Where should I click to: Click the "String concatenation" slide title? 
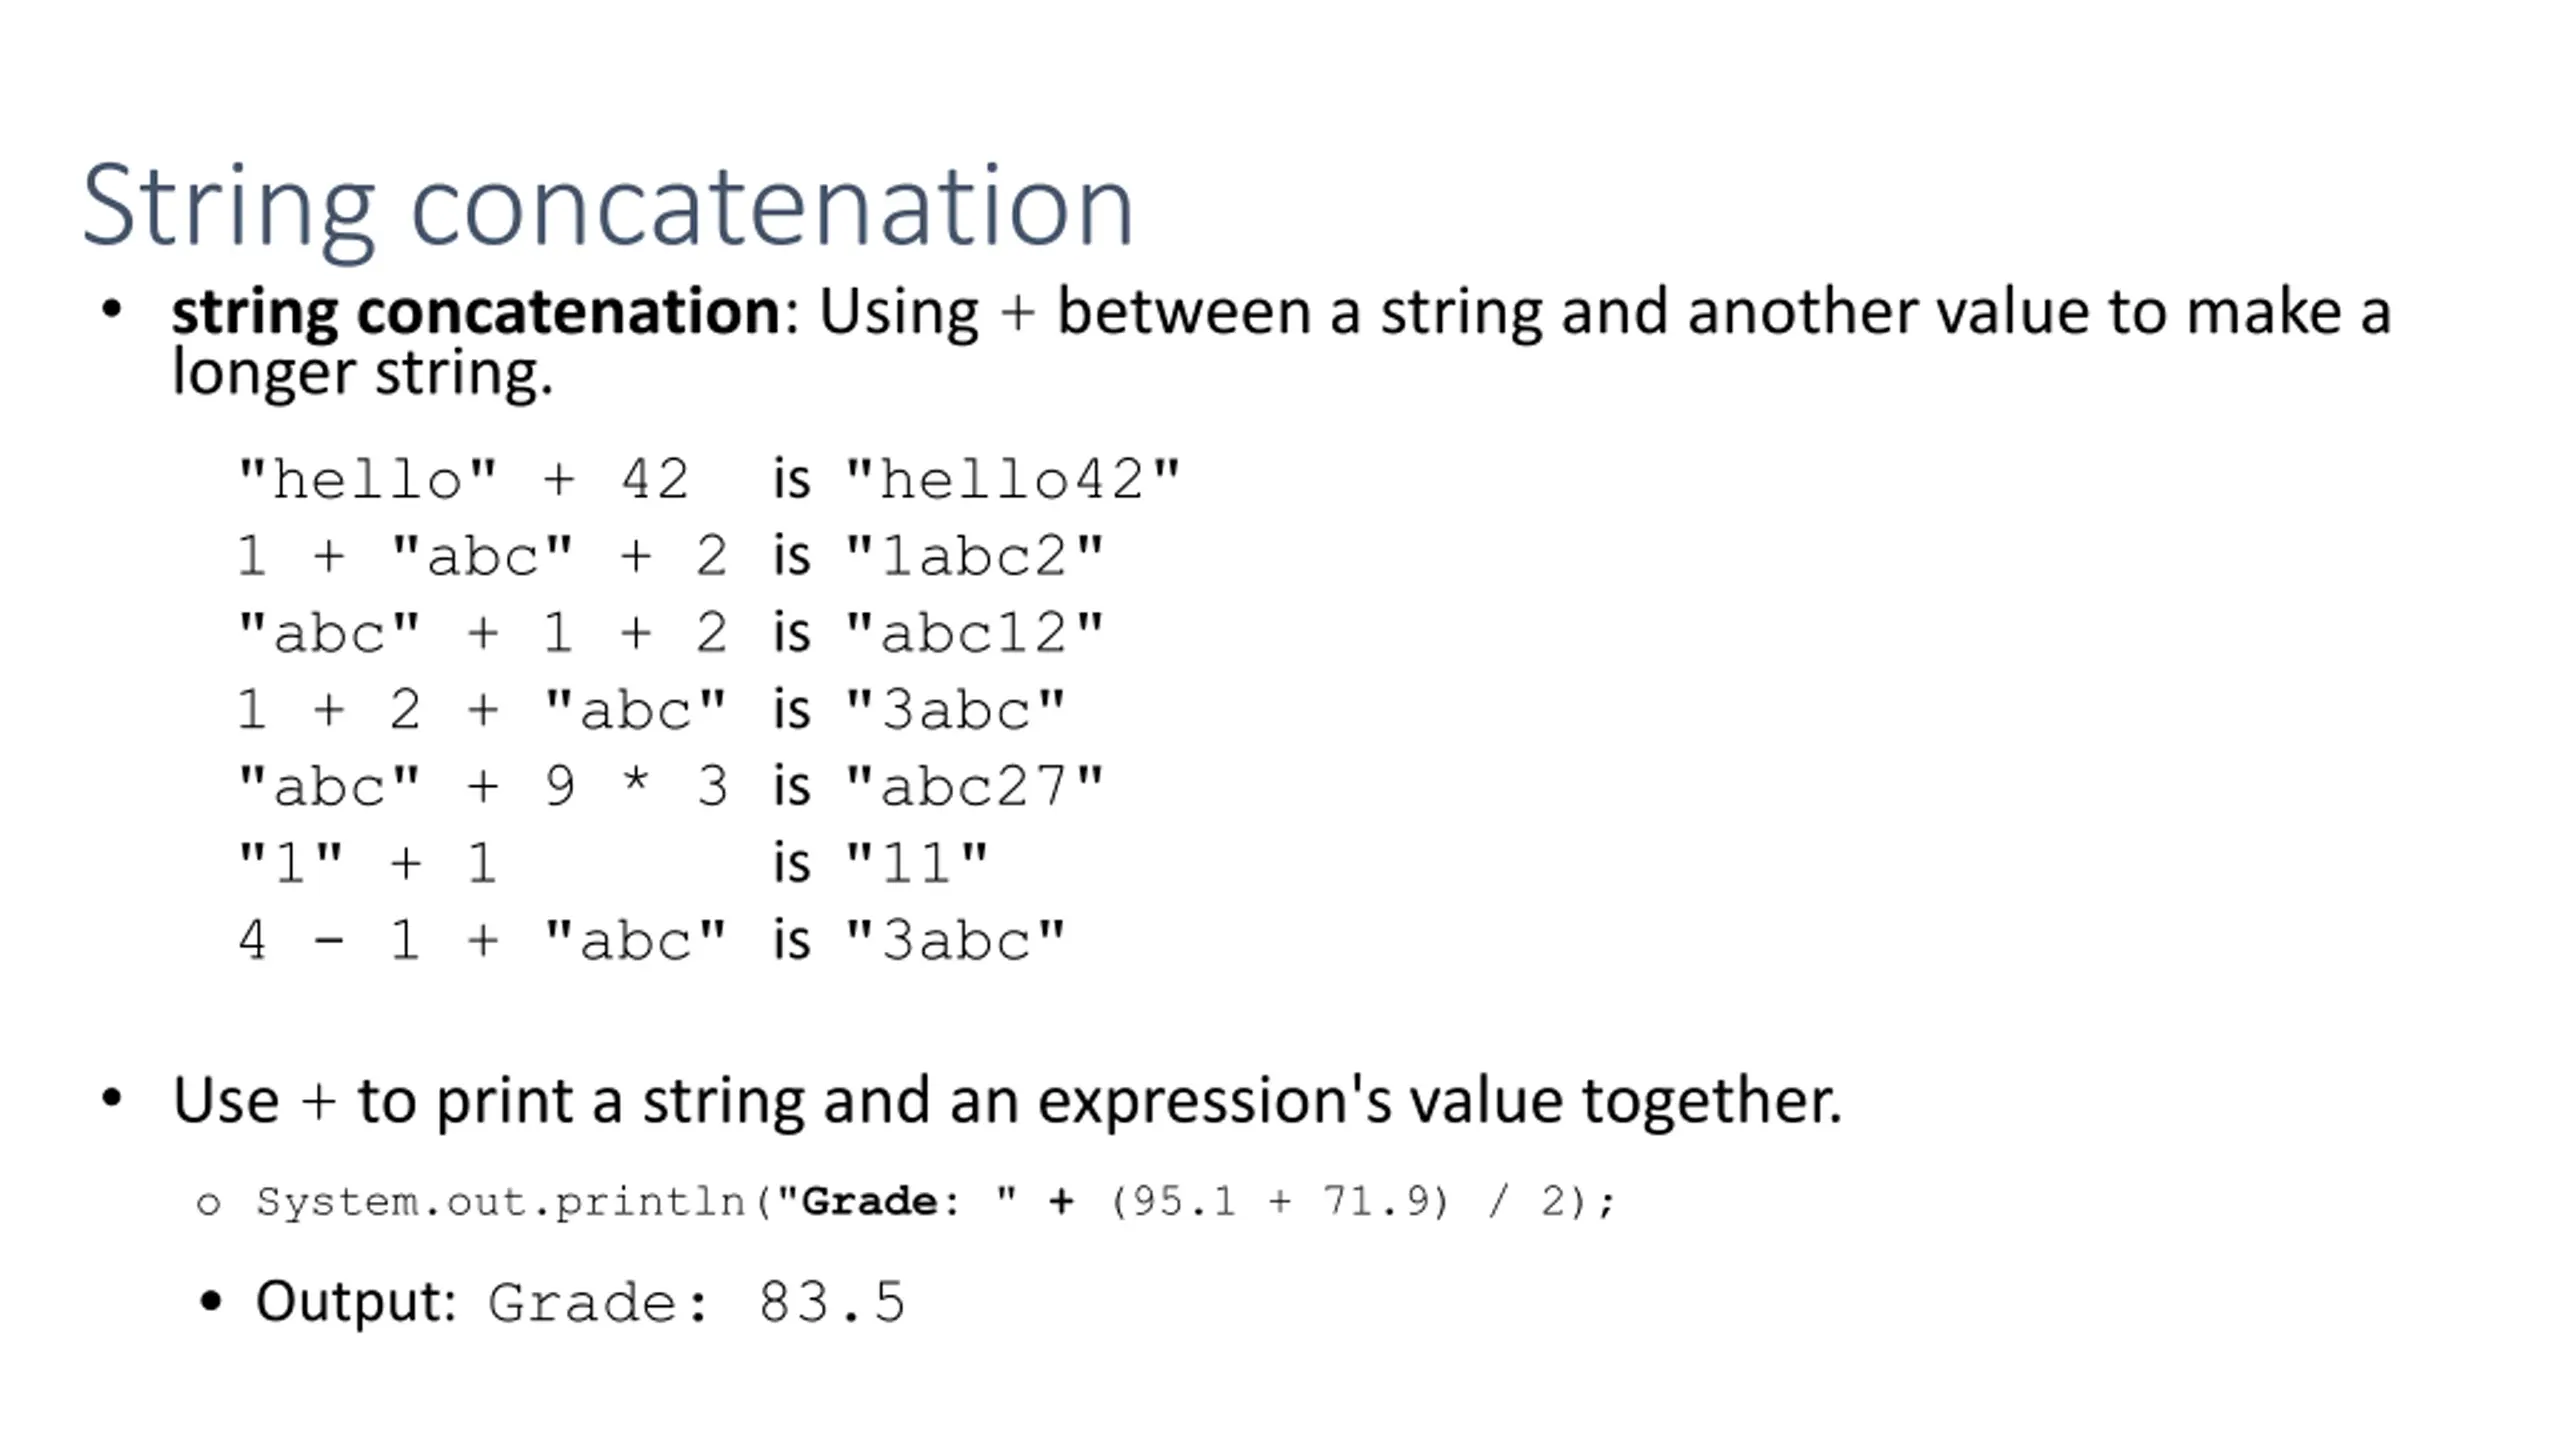607,206
